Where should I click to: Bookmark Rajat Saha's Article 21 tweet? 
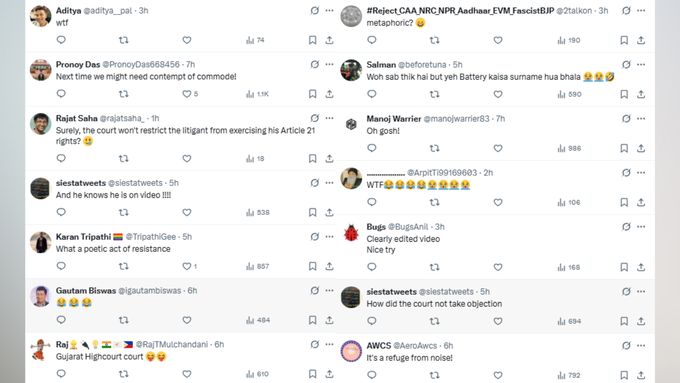pos(312,158)
